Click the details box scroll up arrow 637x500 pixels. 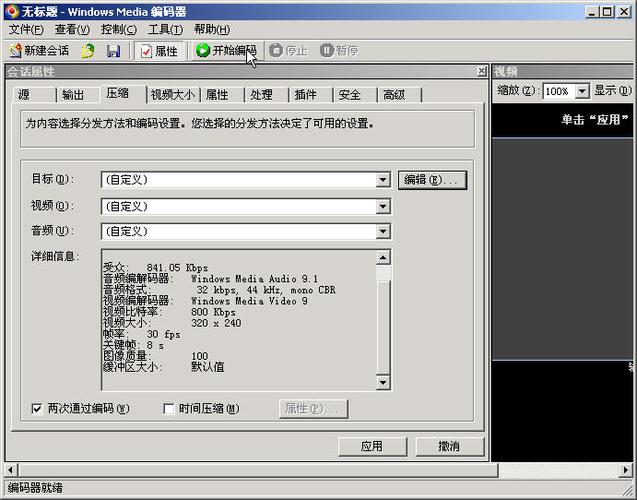pyautogui.click(x=383, y=257)
